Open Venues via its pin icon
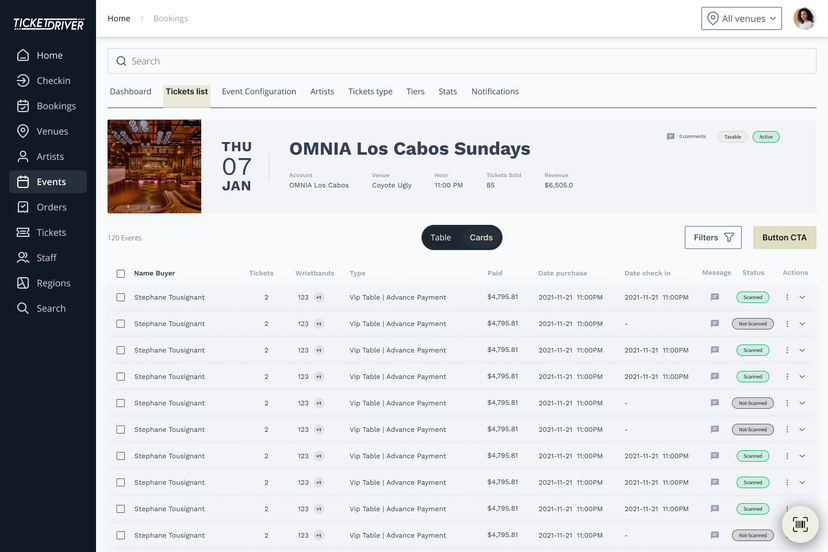 [23, 131]
